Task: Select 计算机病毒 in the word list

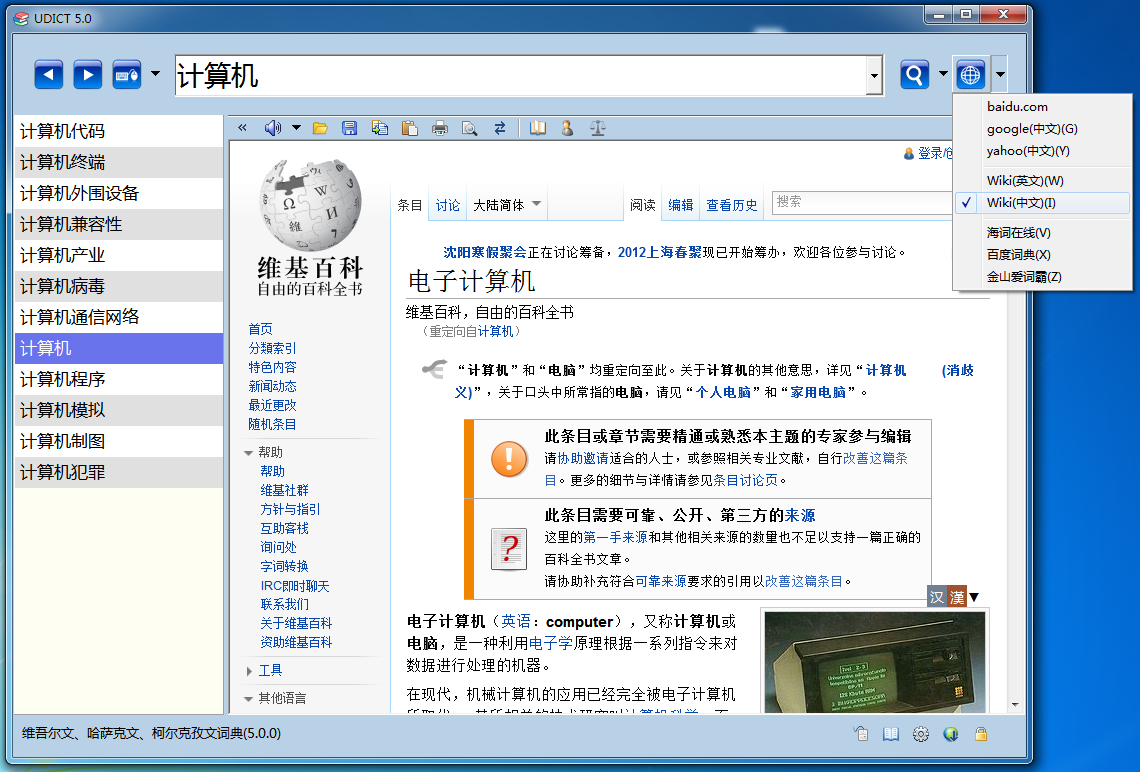Action: coord(62,287)
